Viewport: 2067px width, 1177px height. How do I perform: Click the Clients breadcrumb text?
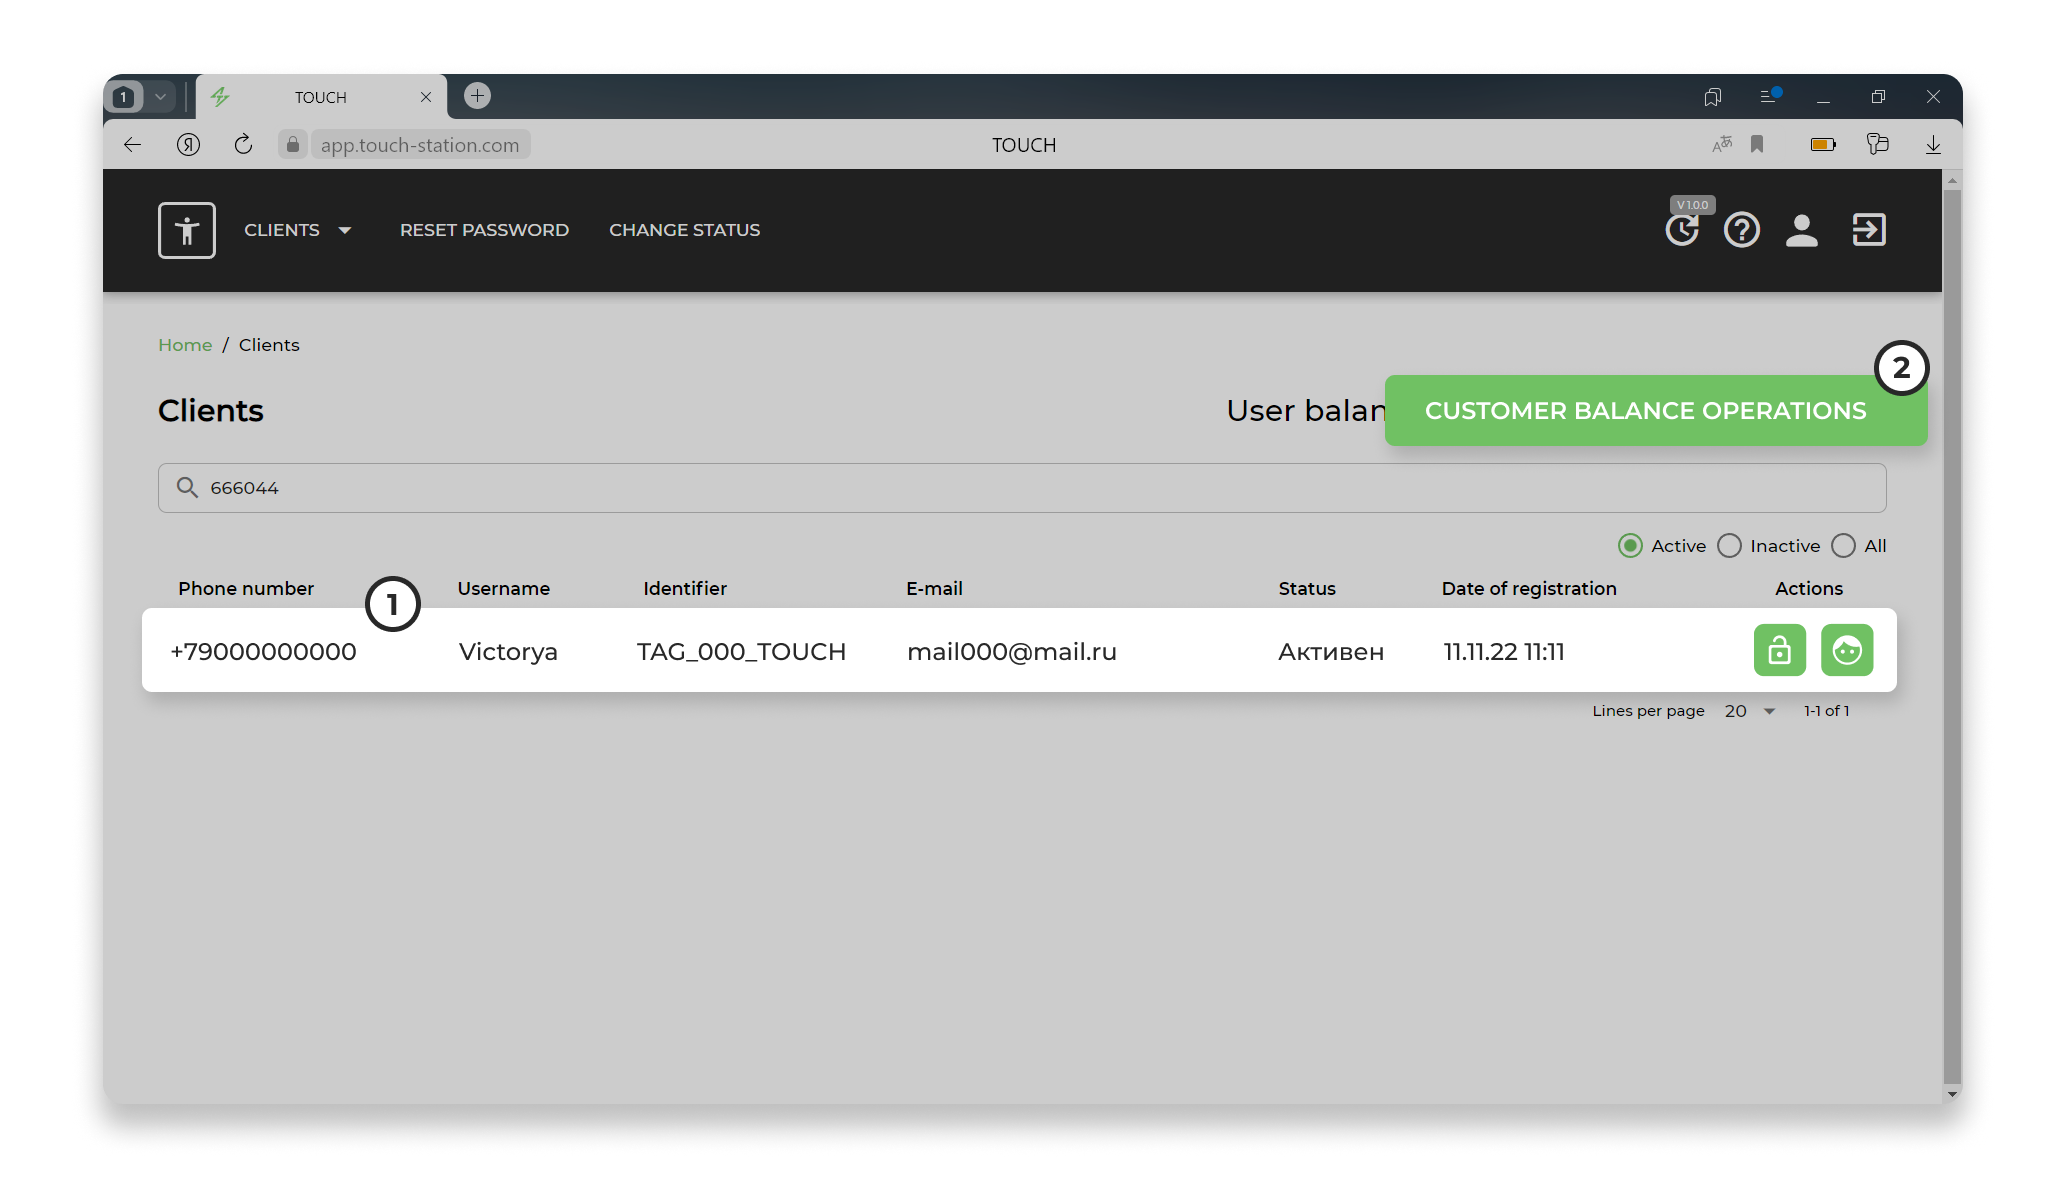point(269,345)
